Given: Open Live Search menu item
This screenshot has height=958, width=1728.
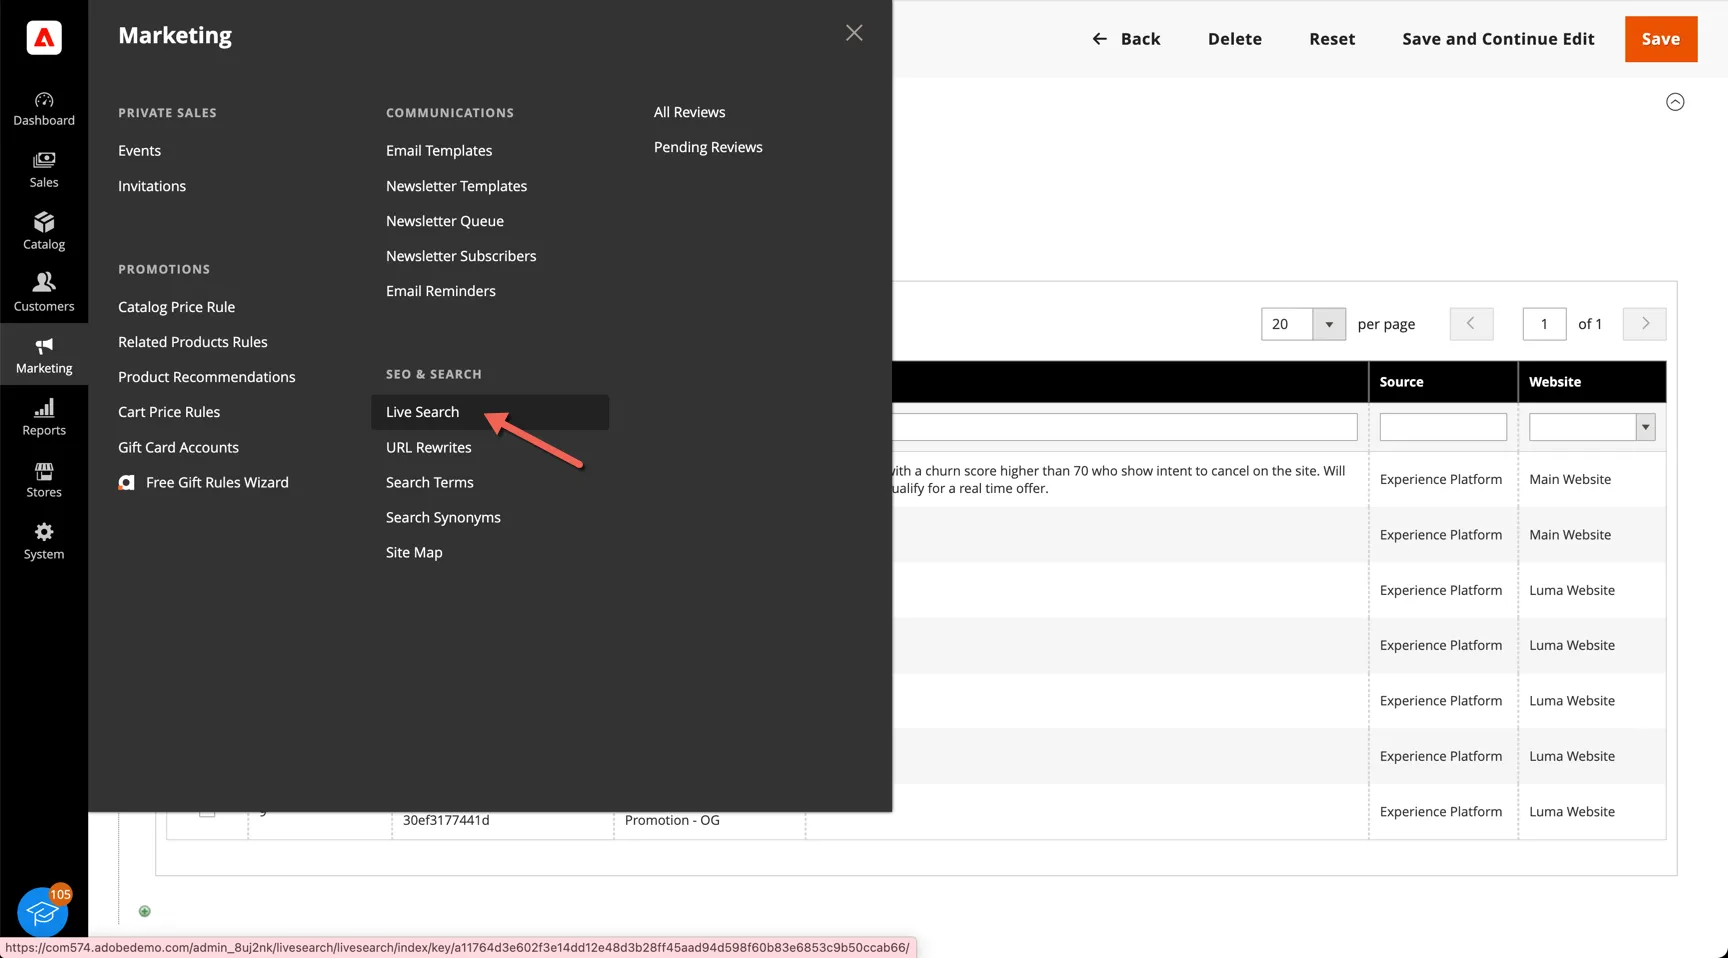Looking at the screenshot, I should coord(423,412).
